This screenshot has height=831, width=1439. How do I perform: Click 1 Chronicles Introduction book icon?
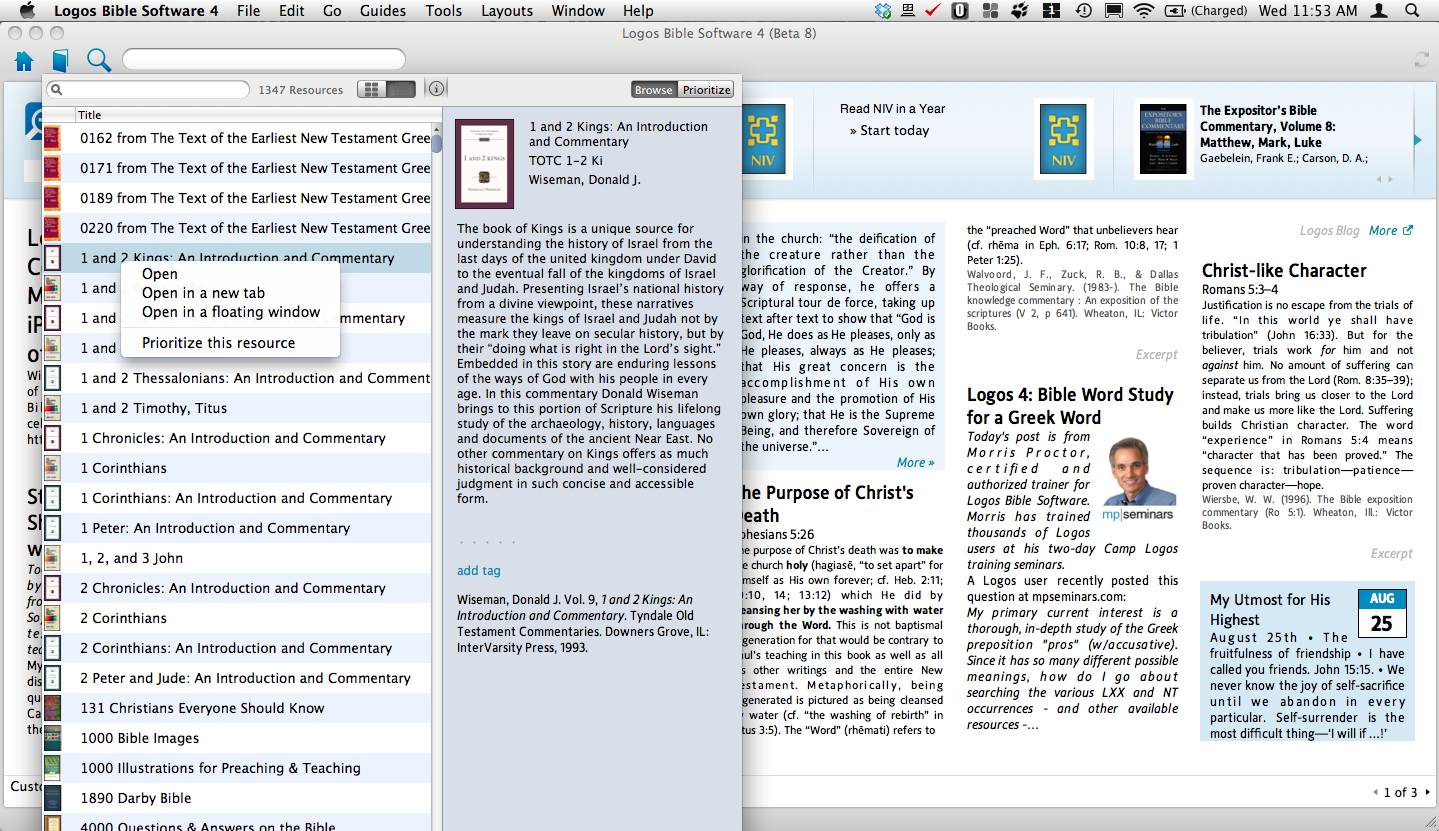pyautogui.click(x=51, y=438)
